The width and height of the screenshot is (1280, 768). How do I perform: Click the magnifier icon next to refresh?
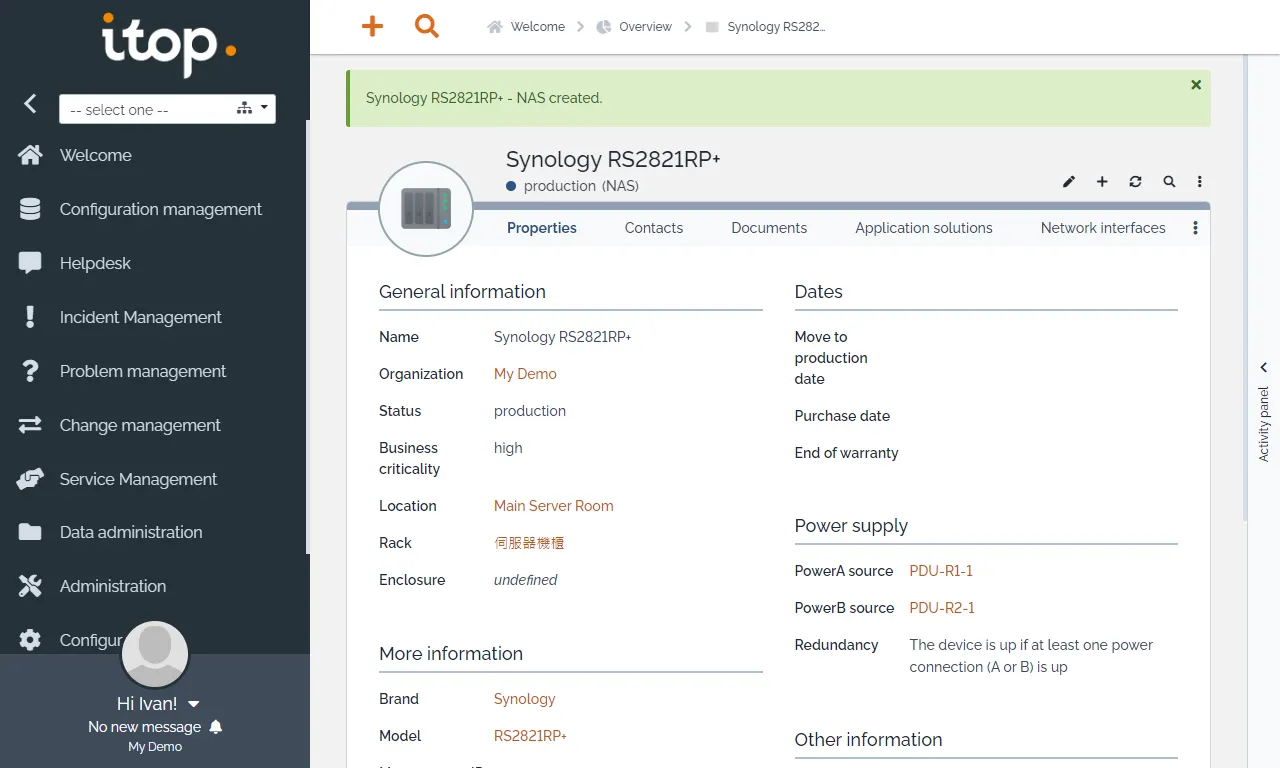[x=1169, y=182]
